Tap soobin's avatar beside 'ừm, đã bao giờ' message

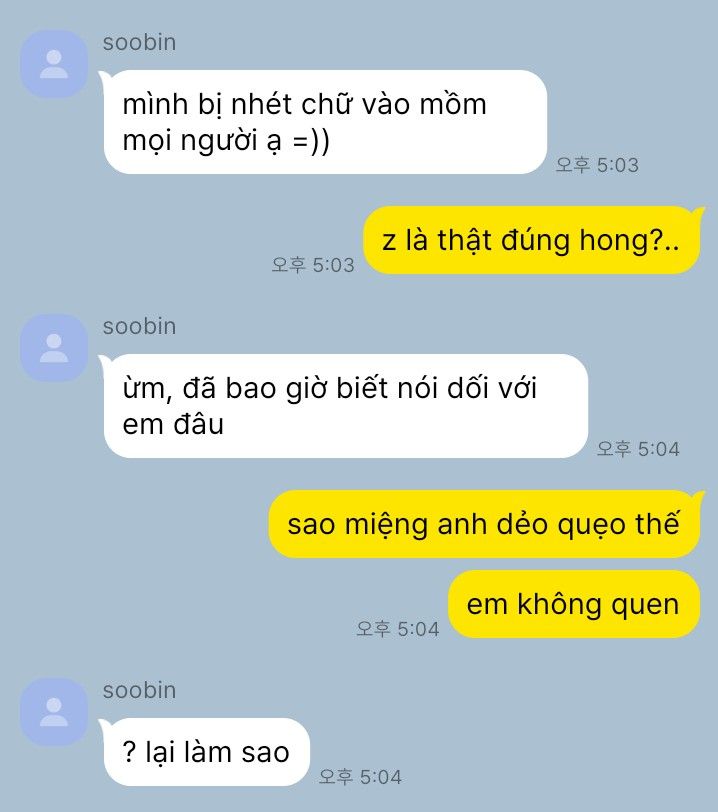tap(54, 348)
